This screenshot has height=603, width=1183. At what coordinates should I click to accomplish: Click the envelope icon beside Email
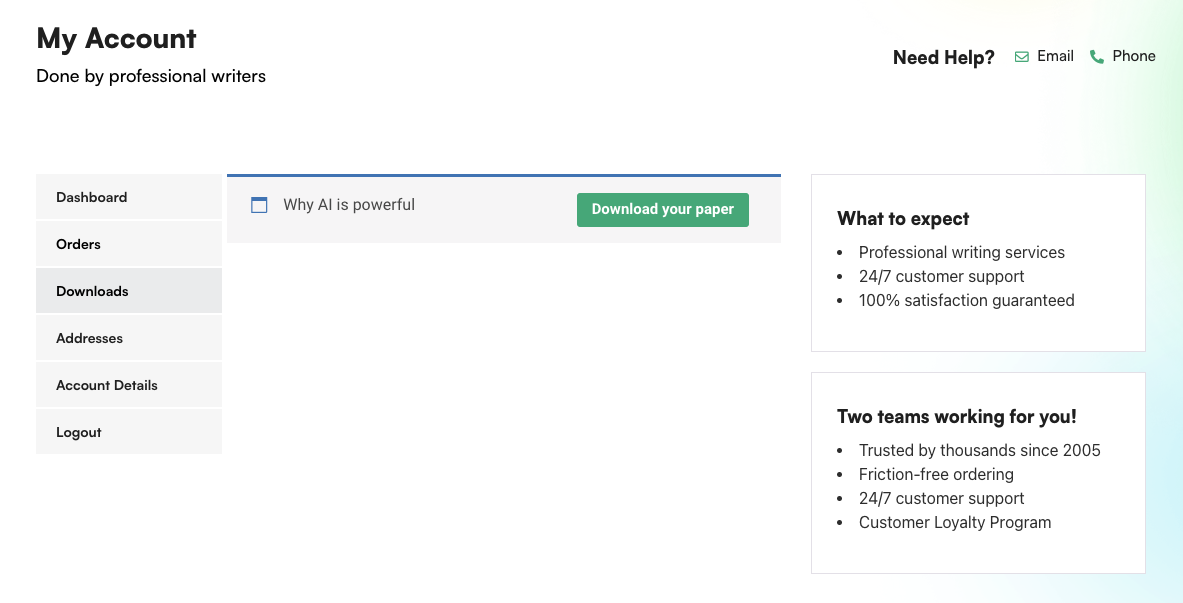point(1021,57)
